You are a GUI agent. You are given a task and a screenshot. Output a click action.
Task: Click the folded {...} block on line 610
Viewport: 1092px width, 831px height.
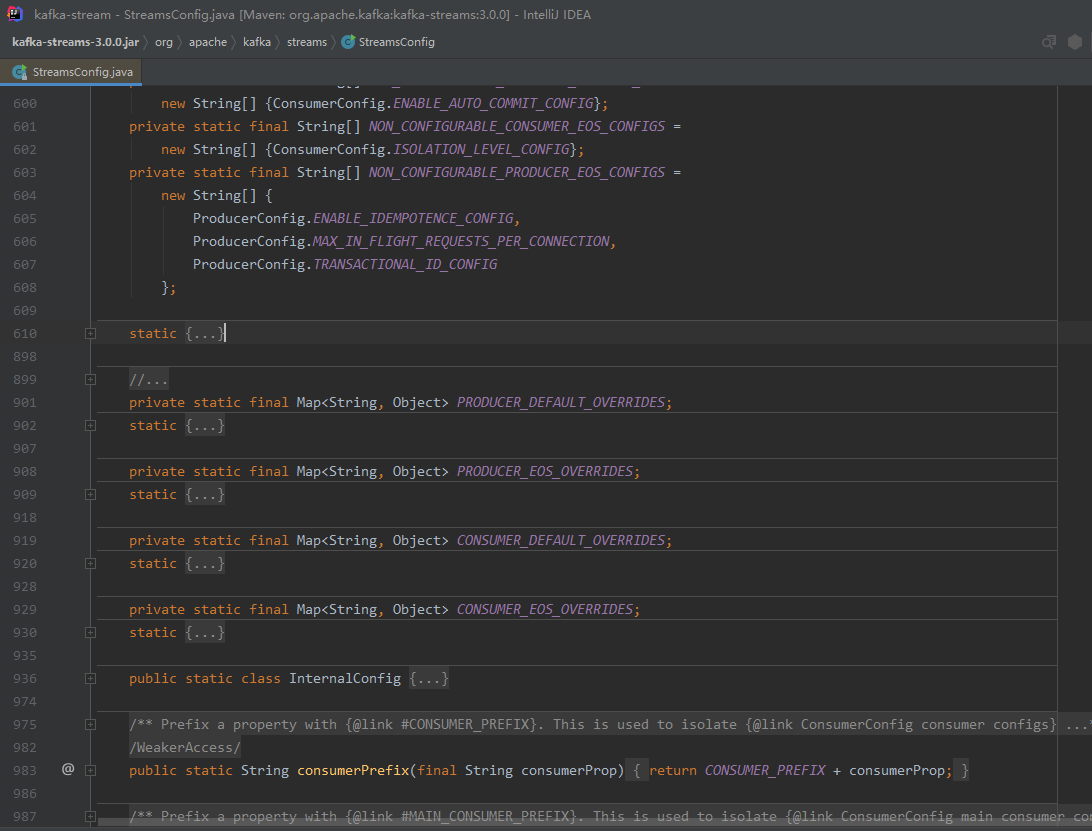tap(205, 334)
